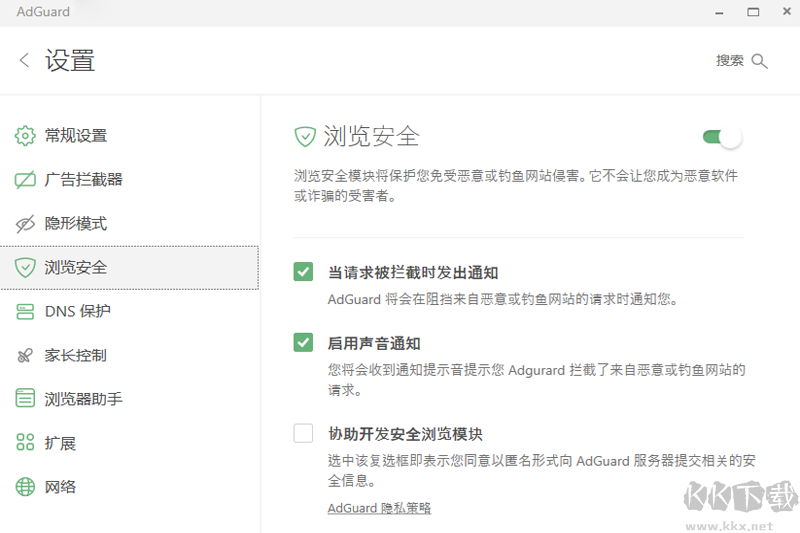
Task: Check 协助开发安全浏览模块 checkbox
Action: pos(303,433)
